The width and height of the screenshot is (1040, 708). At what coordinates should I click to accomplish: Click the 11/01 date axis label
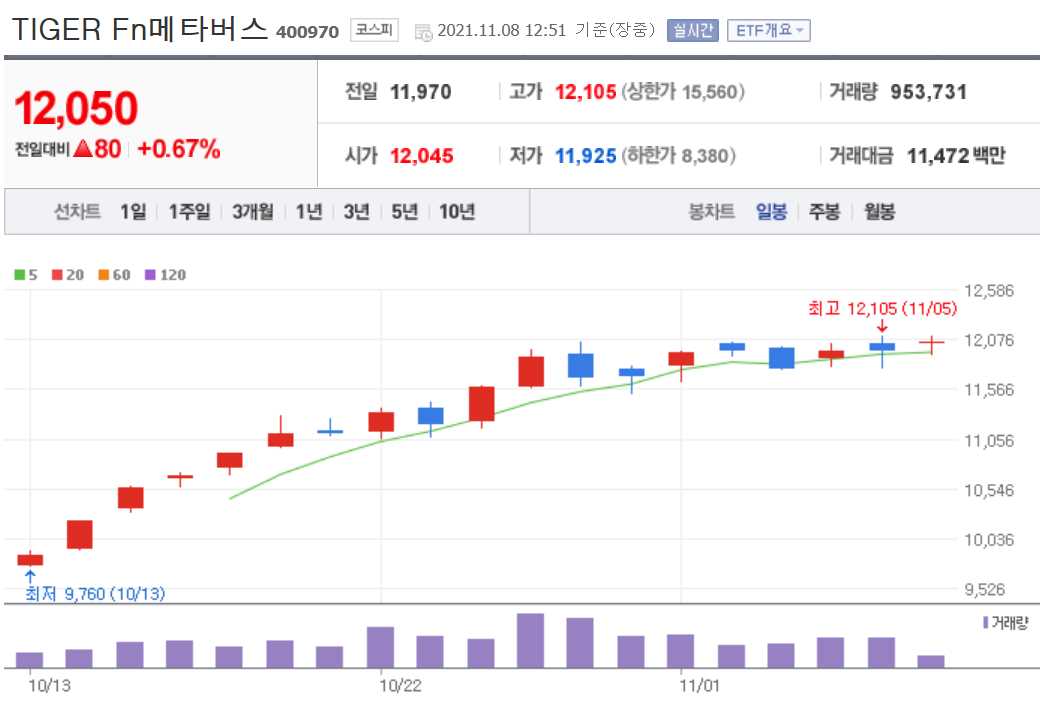click(x=699, y=685)
